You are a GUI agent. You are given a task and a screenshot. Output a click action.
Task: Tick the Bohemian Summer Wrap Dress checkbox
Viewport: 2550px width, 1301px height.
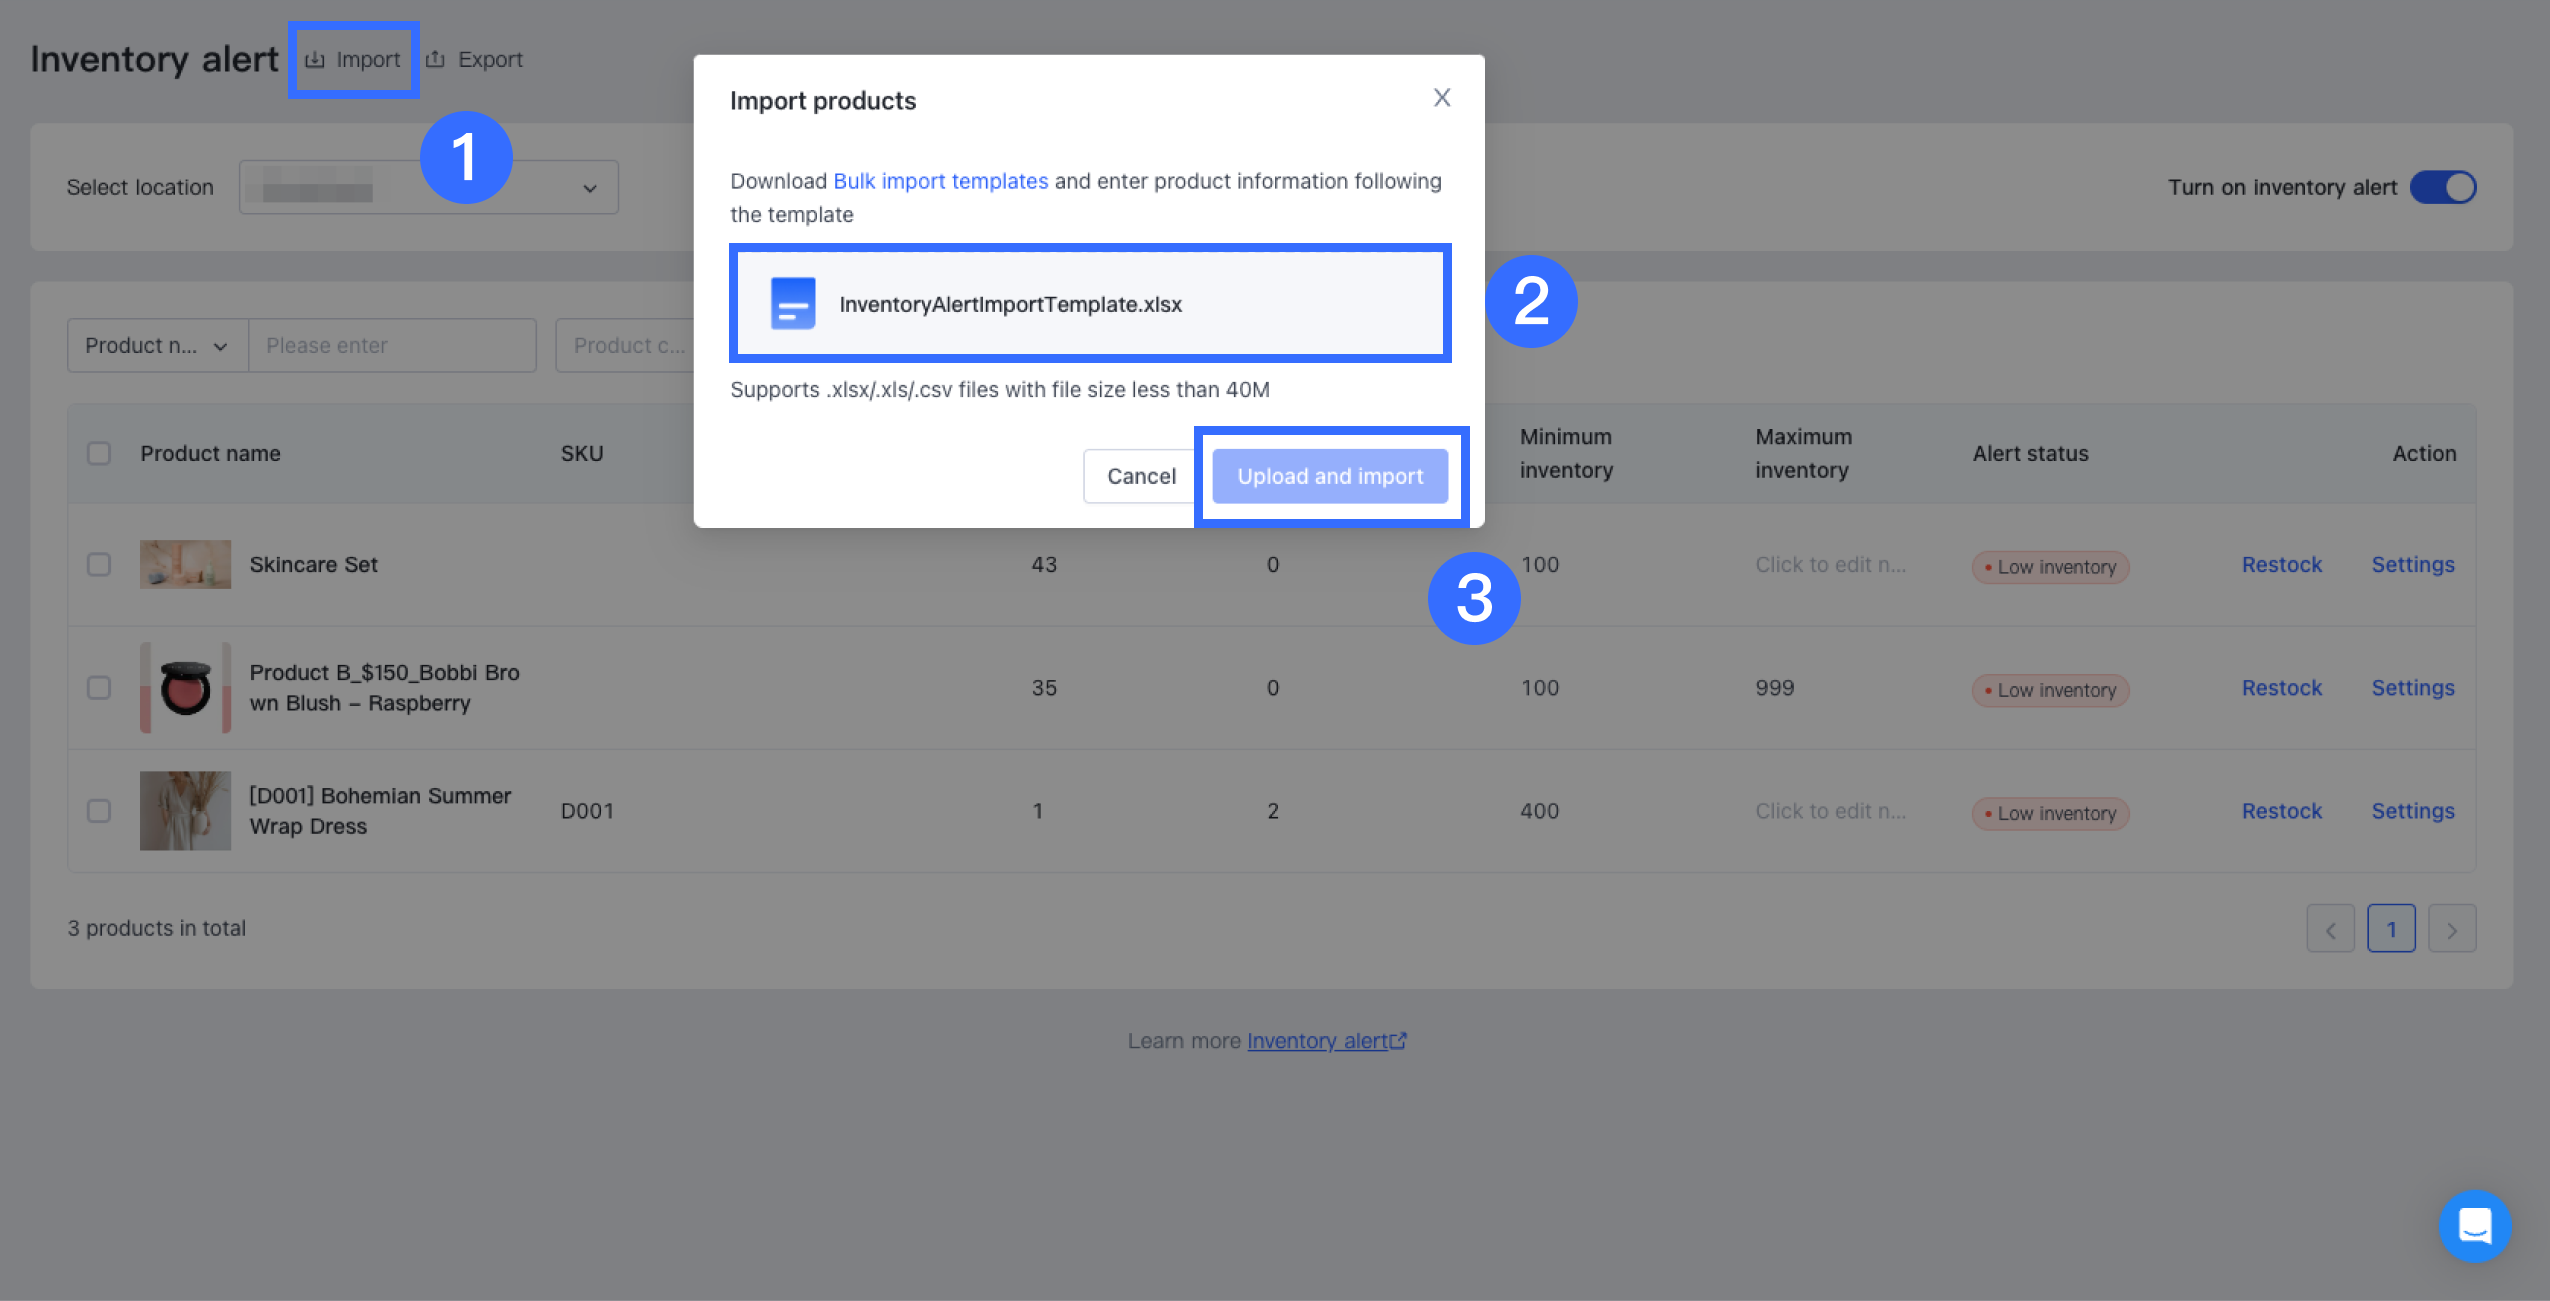99,811
